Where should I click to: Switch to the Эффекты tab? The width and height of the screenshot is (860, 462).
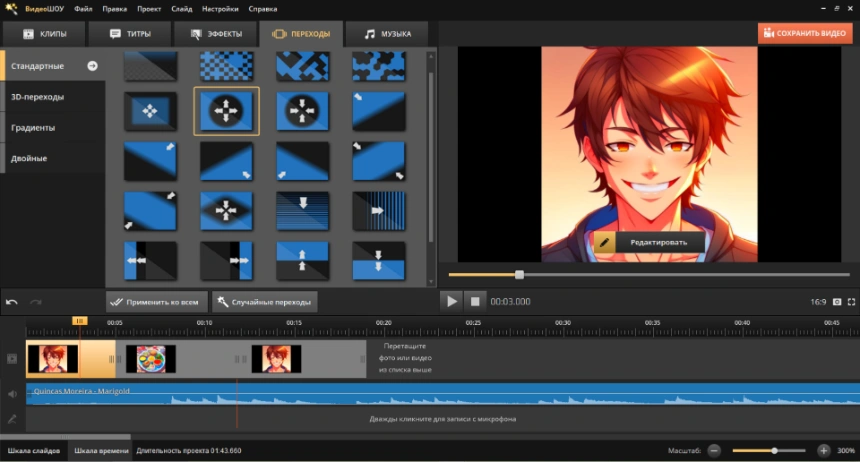click(x=216, y=34)
